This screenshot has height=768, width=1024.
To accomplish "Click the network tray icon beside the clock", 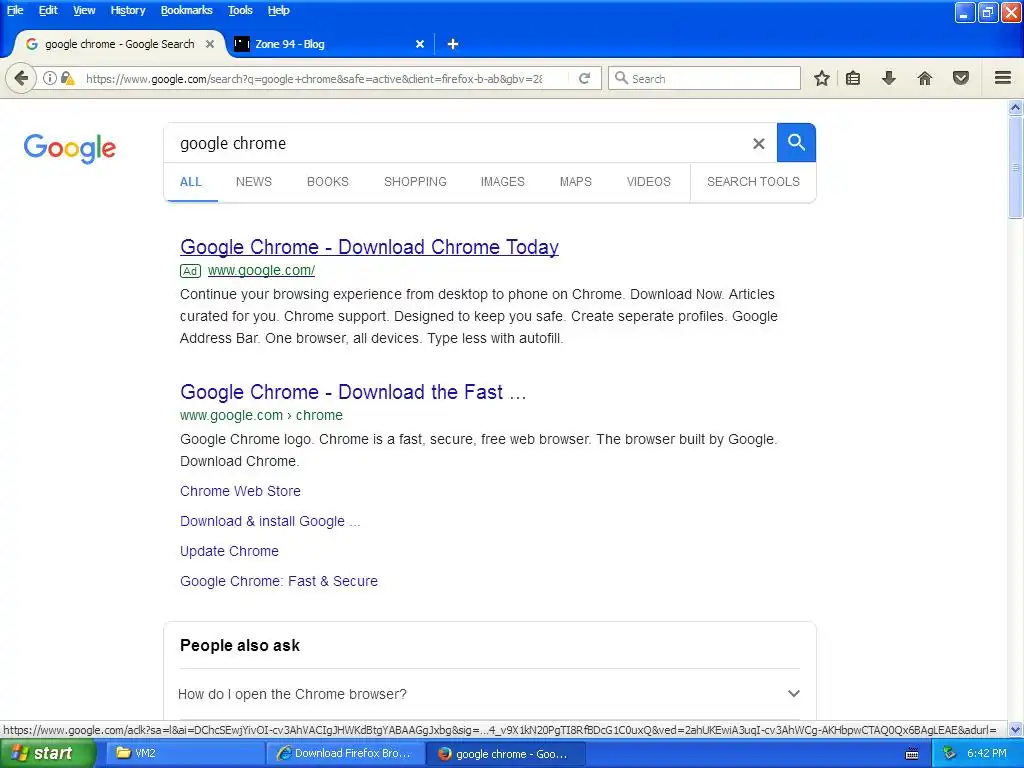I will [950, 754].
